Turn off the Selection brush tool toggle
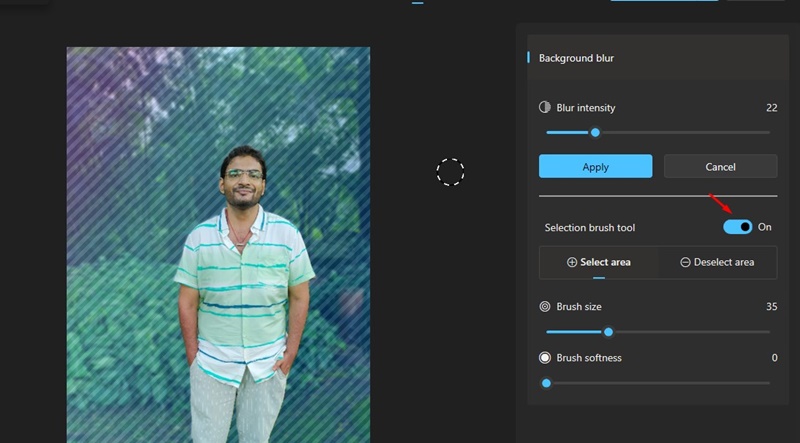800x443 pixels. 738,227
